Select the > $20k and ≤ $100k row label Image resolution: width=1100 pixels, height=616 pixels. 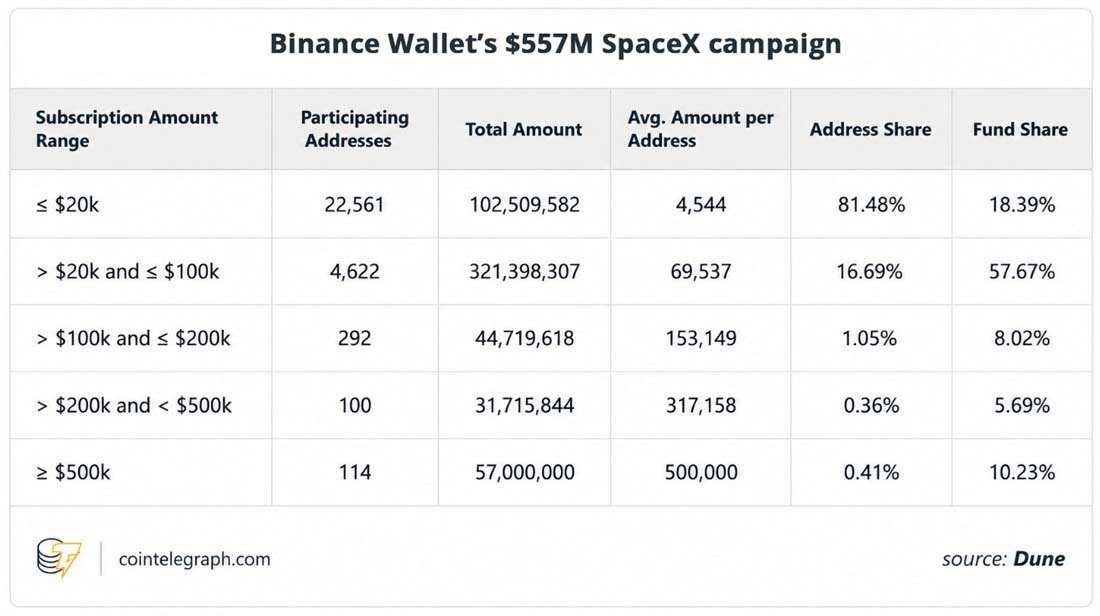128,272
